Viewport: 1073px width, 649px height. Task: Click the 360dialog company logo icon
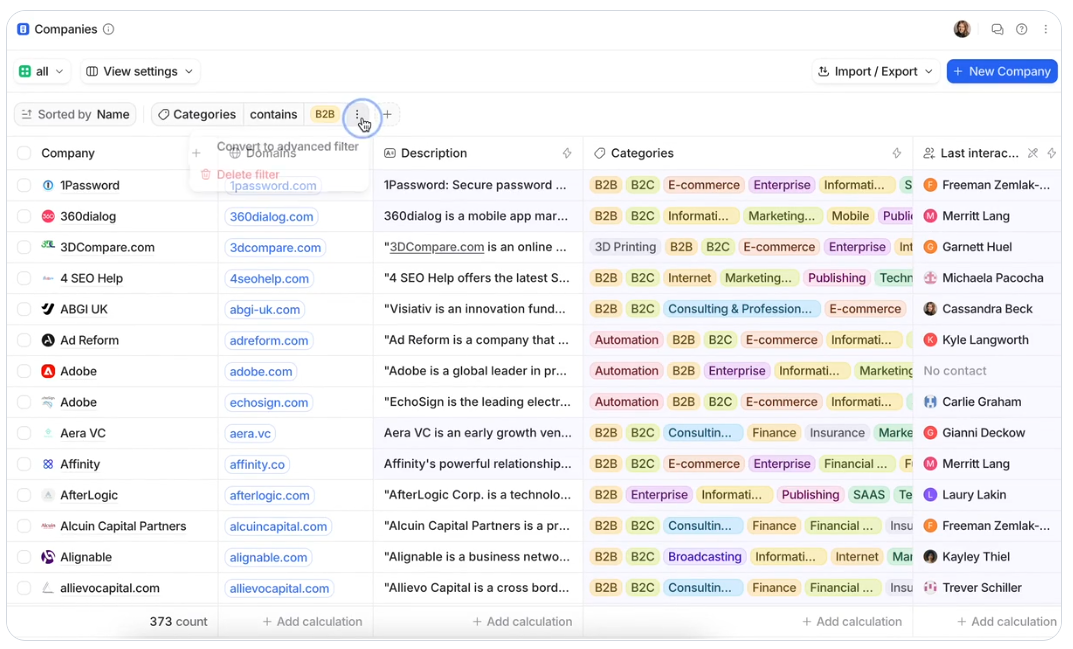pyautogui.click(x=48, y=216)
